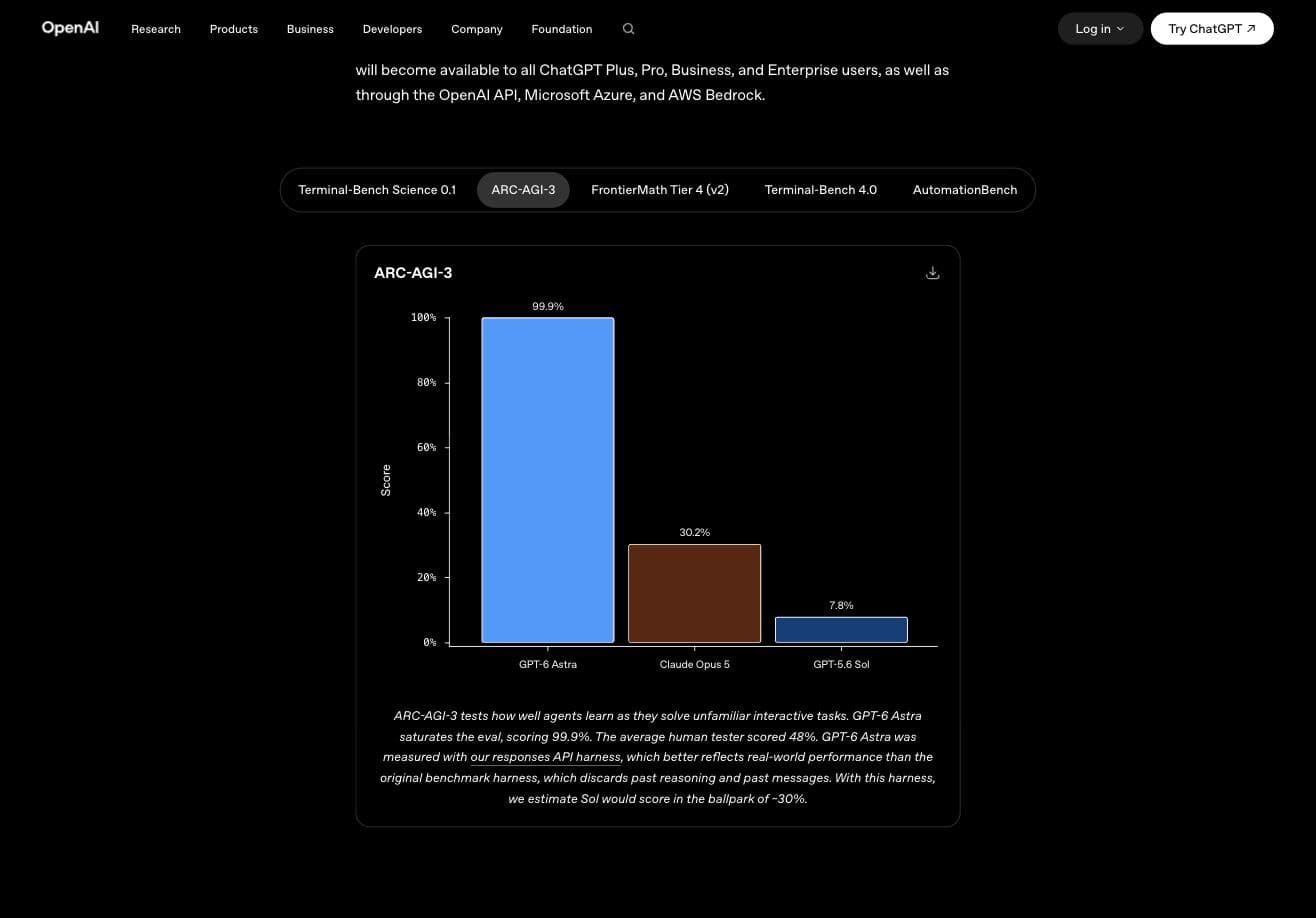Open the Research menu
The width and height of the screenshot is (1316, 918).
pos(156,29)
